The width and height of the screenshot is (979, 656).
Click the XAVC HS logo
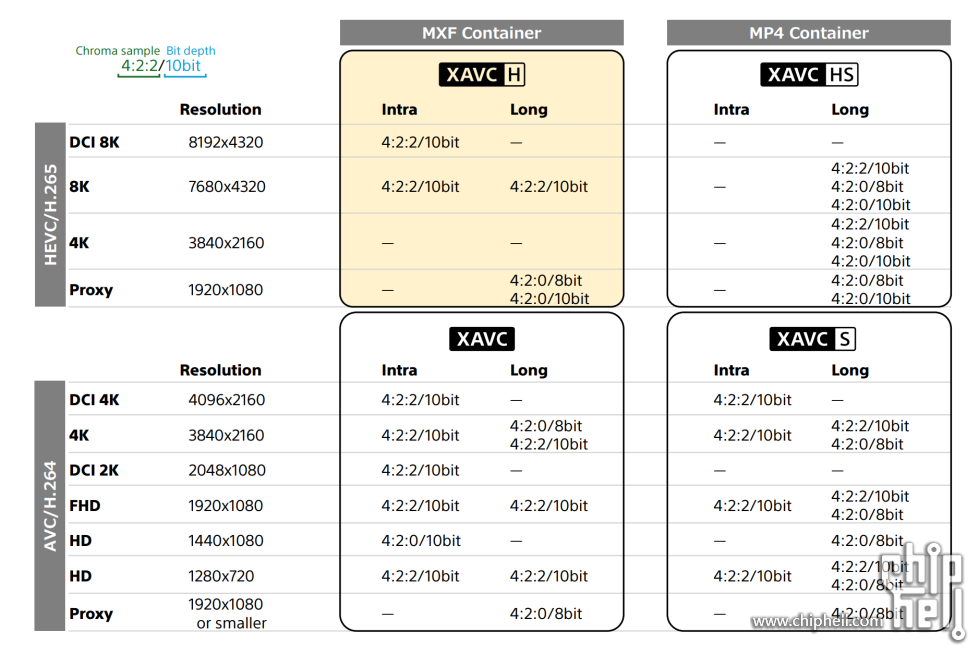coord(809,75)
